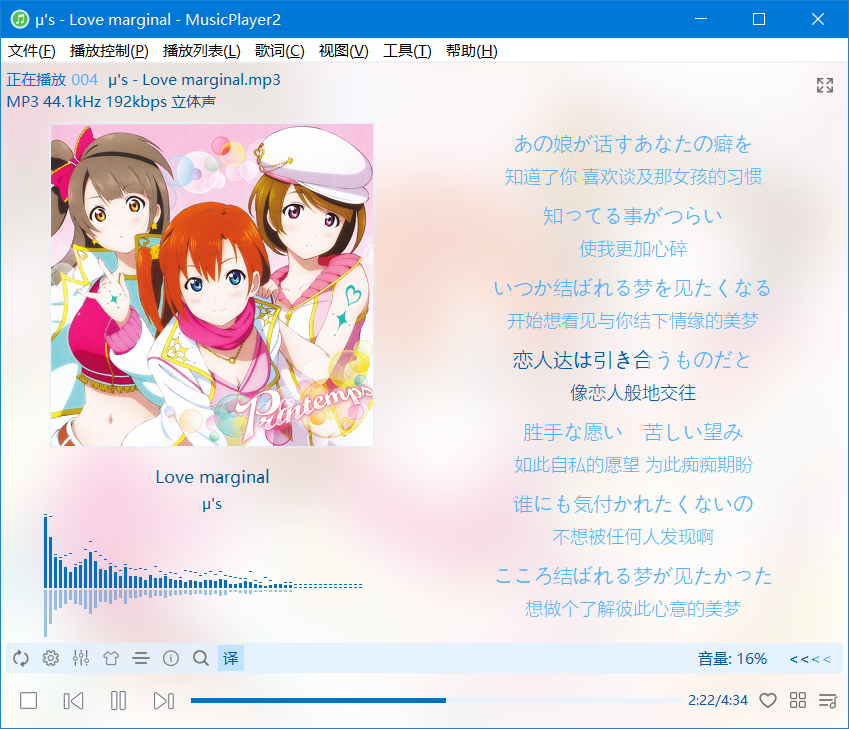Image resolution: width=849 pixels, height=729 pixels.
Task: Click the current lyric 恋人达は引き合うものだと
Action: (x=632, y=360)
